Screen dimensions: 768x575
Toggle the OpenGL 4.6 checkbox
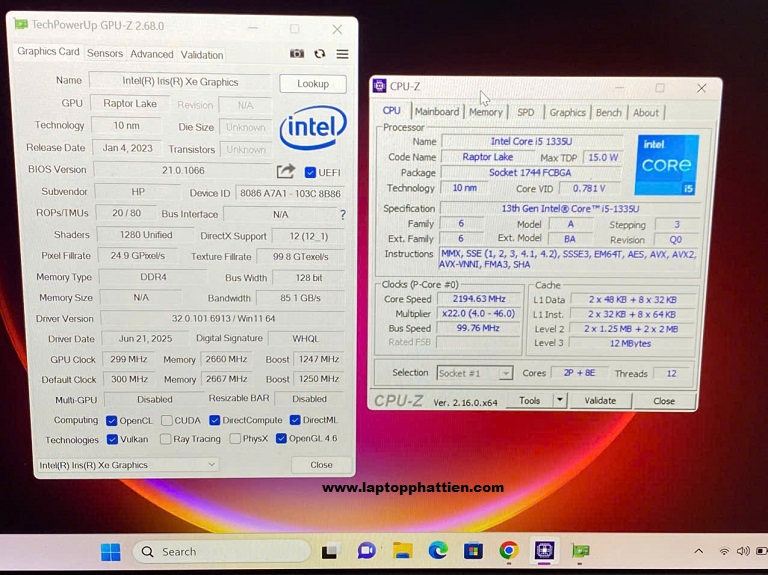(281, 438)
